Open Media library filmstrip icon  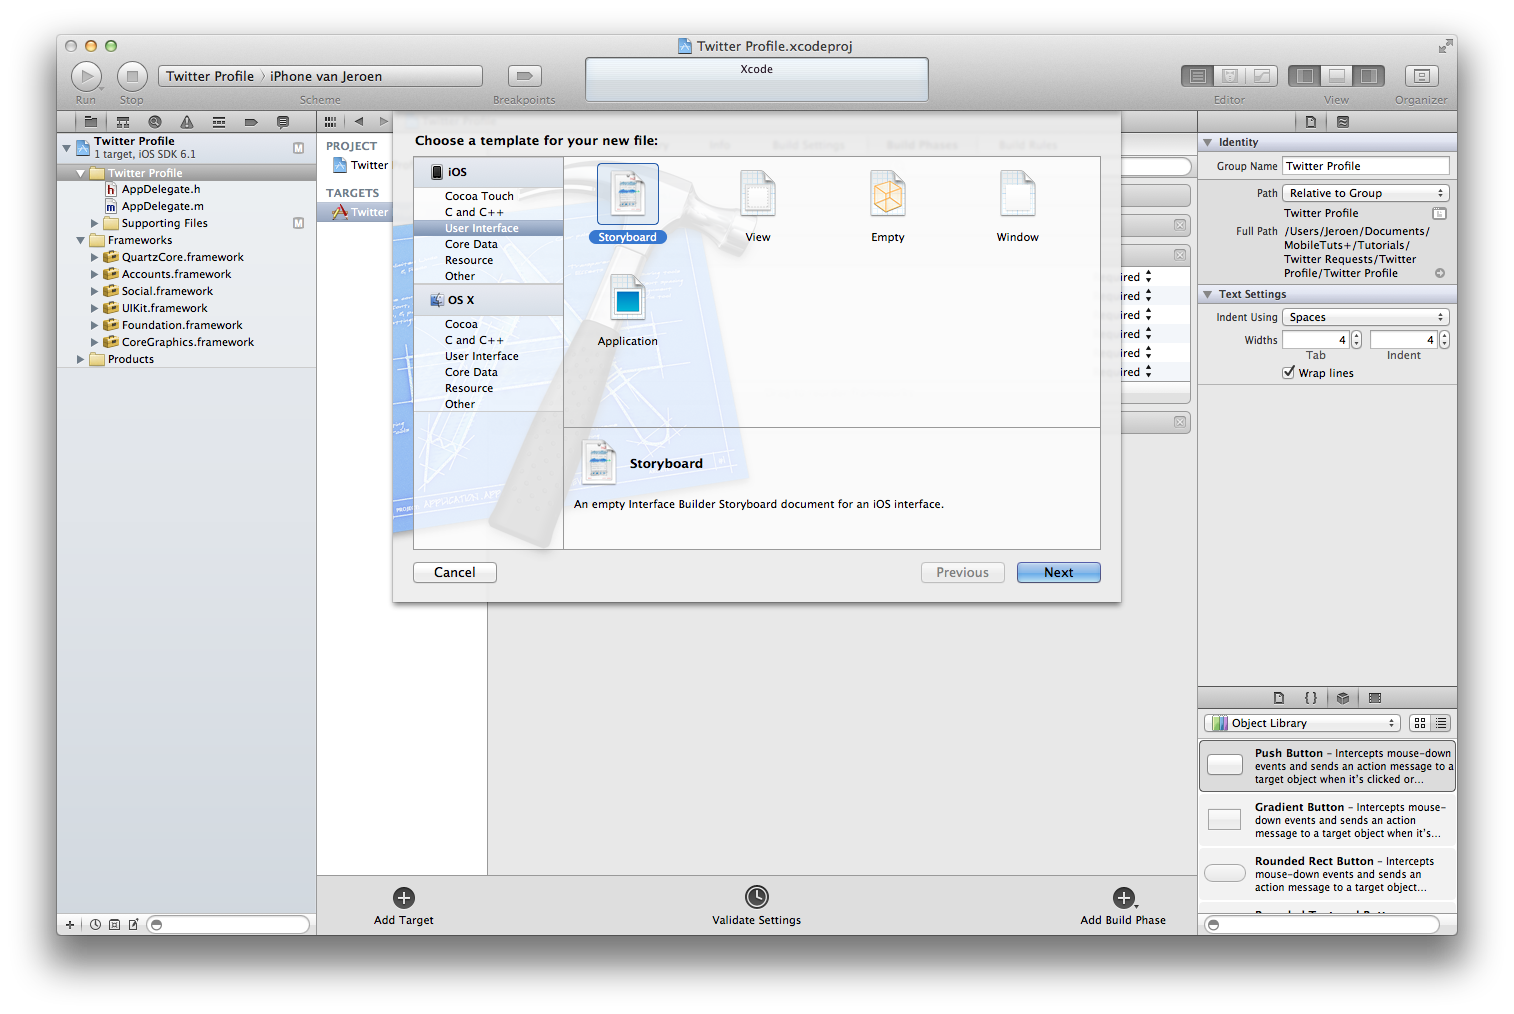pos(1375,698)
